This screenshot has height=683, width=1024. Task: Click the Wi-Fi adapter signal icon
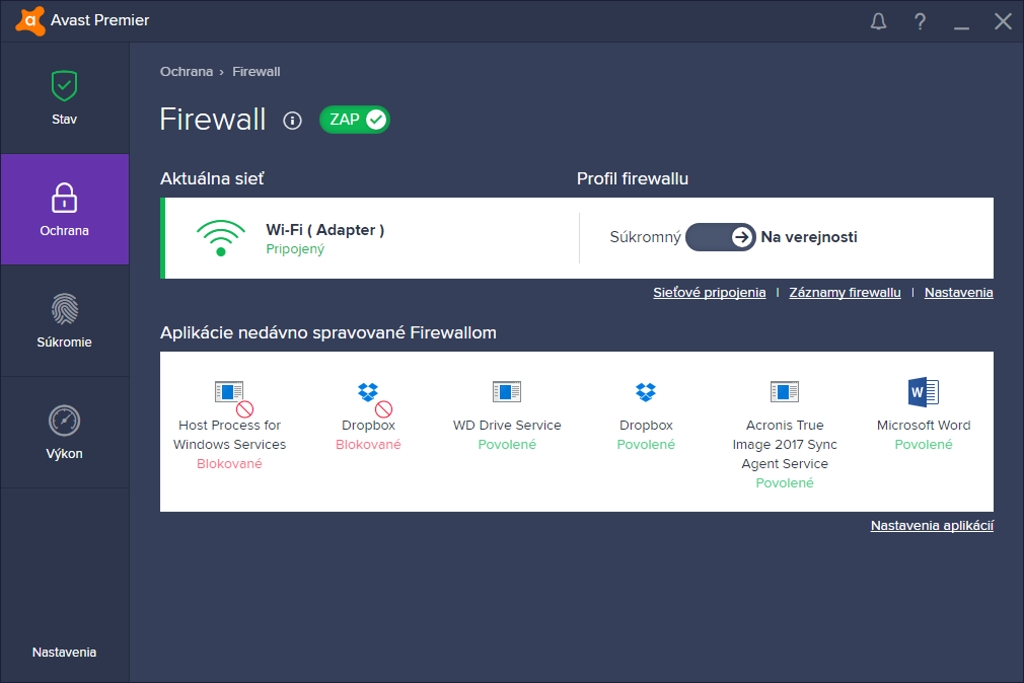pyautogui.click(x=221, y=238)
